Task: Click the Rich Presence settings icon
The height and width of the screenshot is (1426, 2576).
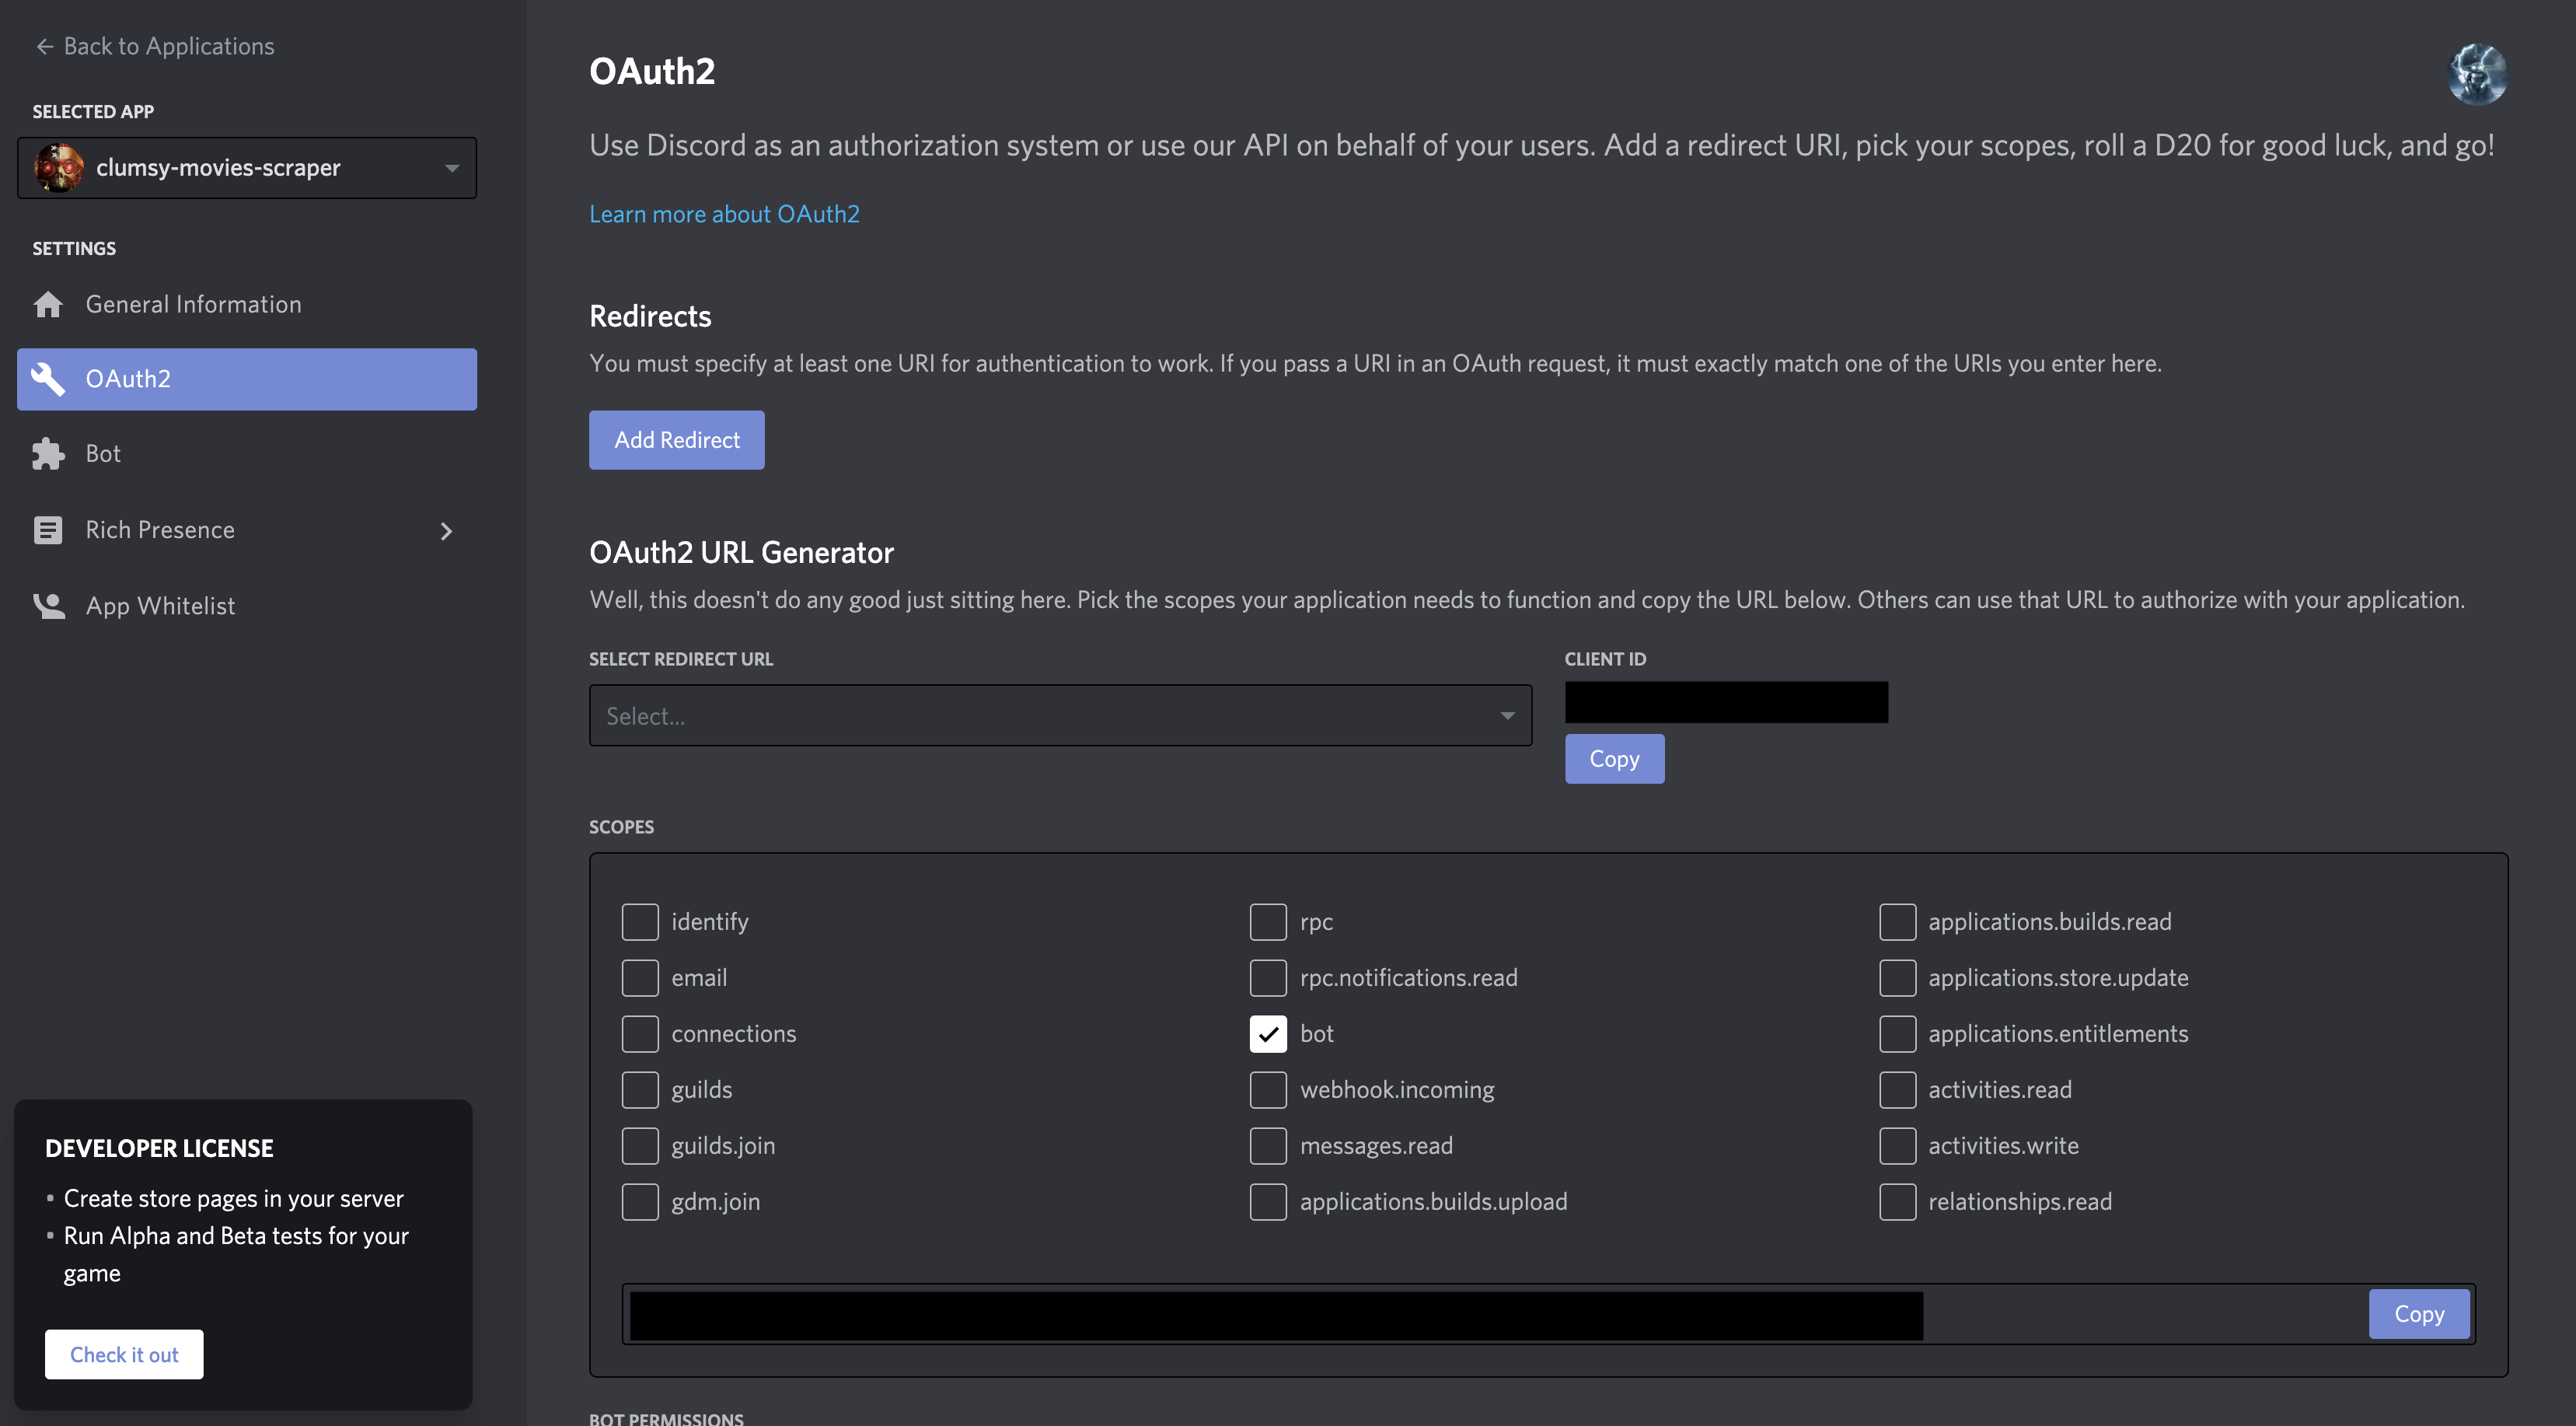Action: (47, 529)
